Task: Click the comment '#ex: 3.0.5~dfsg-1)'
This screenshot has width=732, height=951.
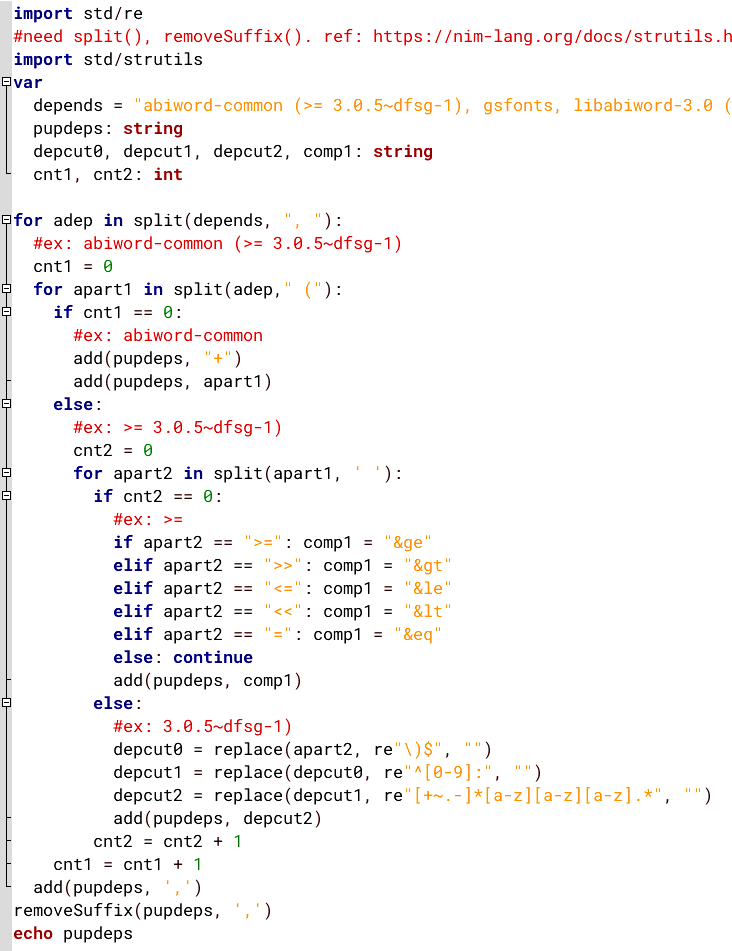Action: click(203, 727)
